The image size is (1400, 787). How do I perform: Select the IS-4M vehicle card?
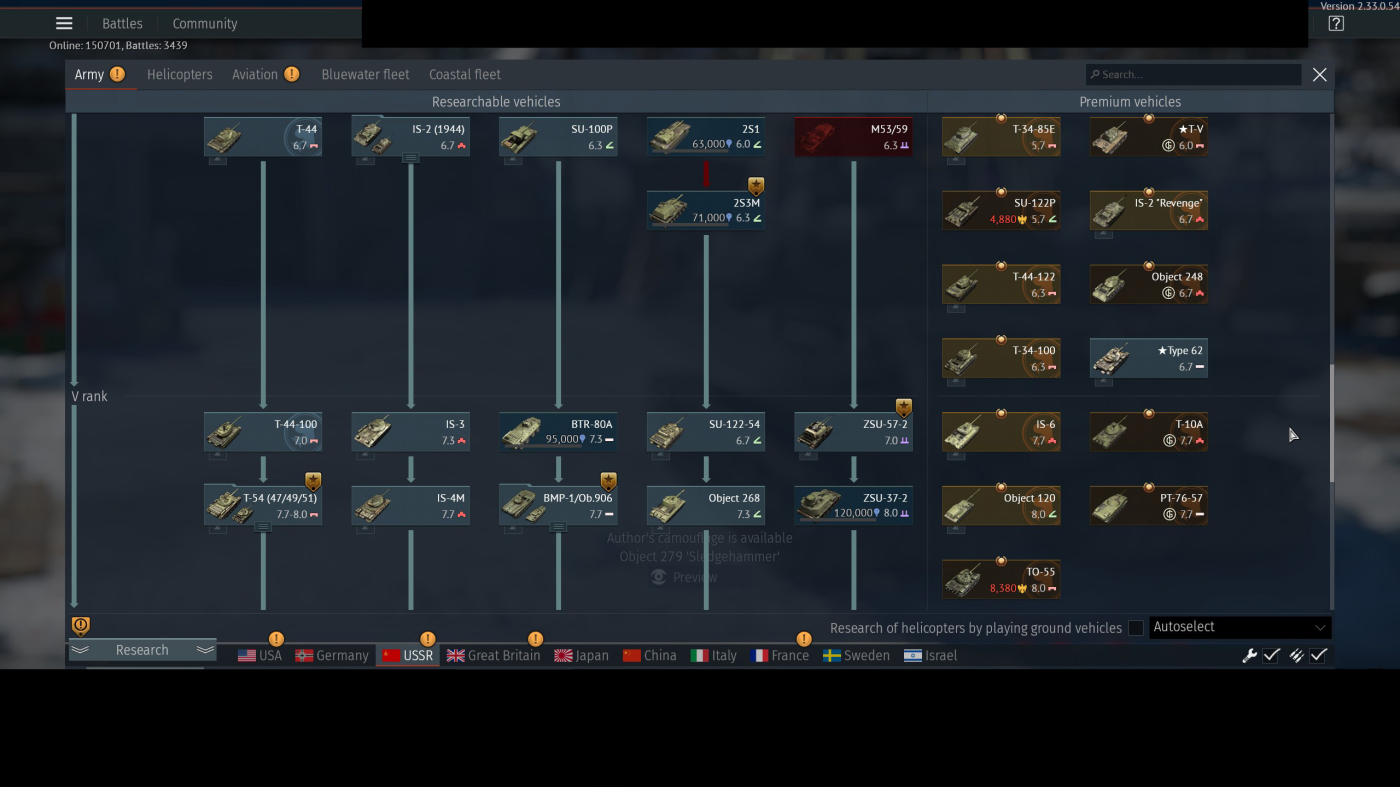point(410,506)
